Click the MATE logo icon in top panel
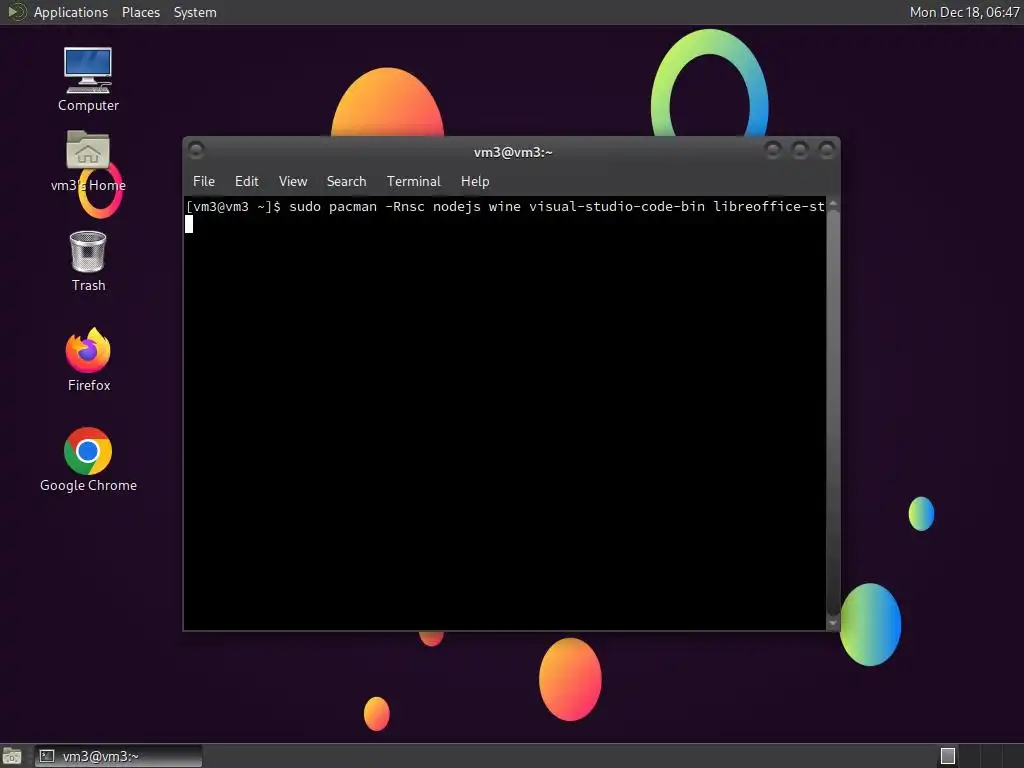Viewport: 1024px width, 768px height. point(16,12)
